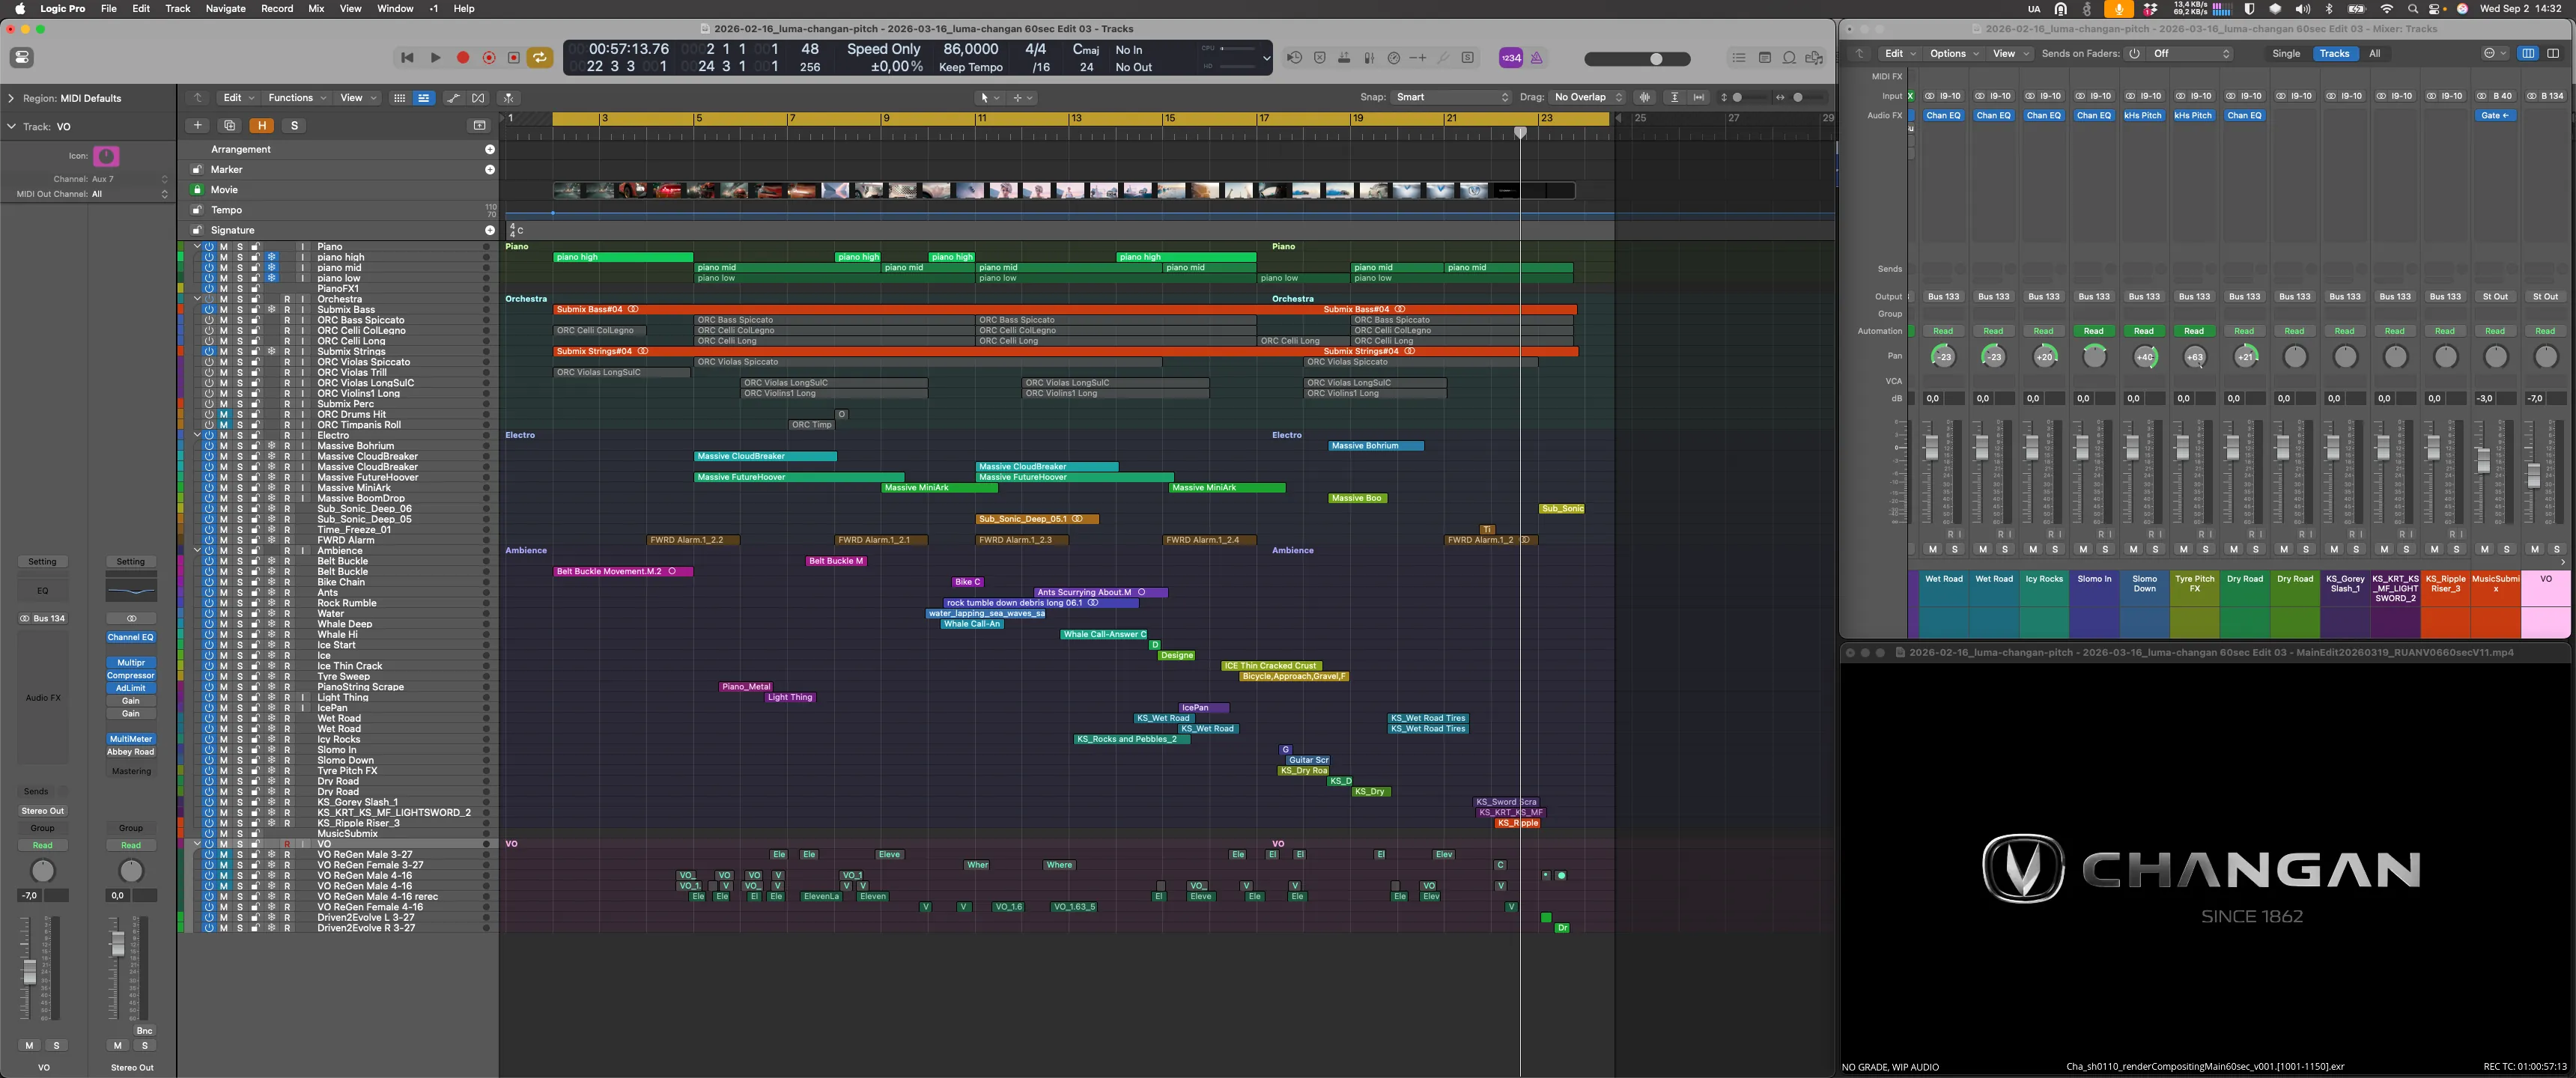Open the Mixer Options dropdown
This screenshot has width=2576, height=1078.
point(1953,54)
